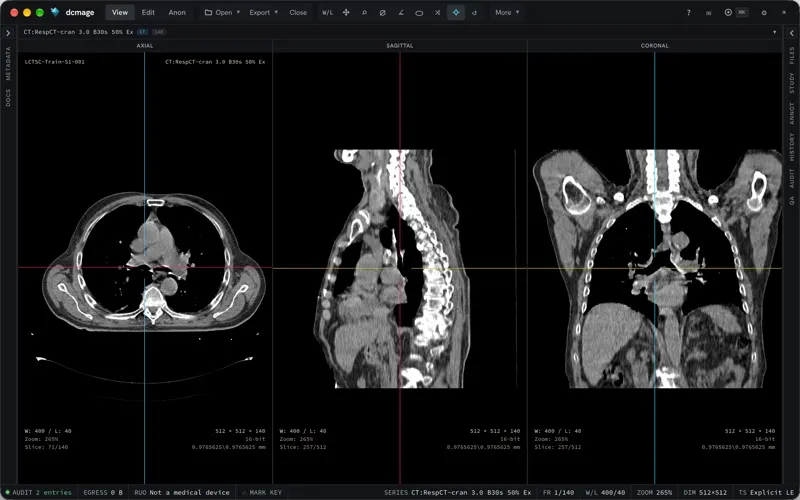Click W/L 400/40 status entry
The width and height of the screenshot is (800, 500).
tap(605, 492)
